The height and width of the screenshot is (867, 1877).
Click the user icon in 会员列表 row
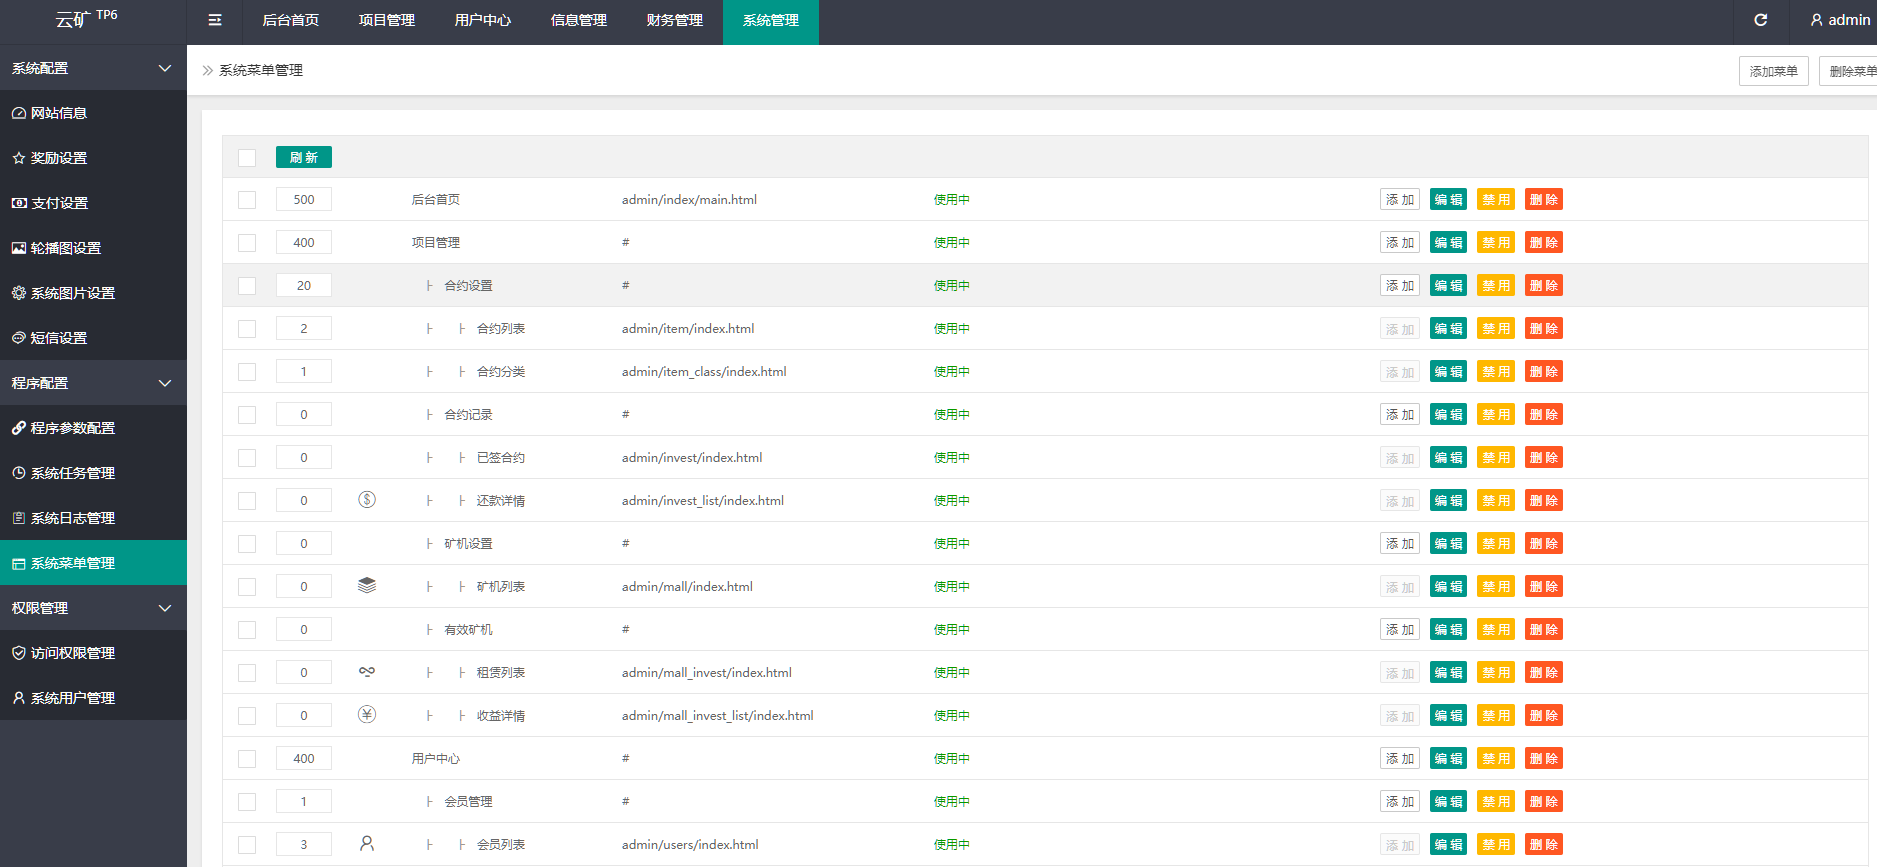click(367, 844)
